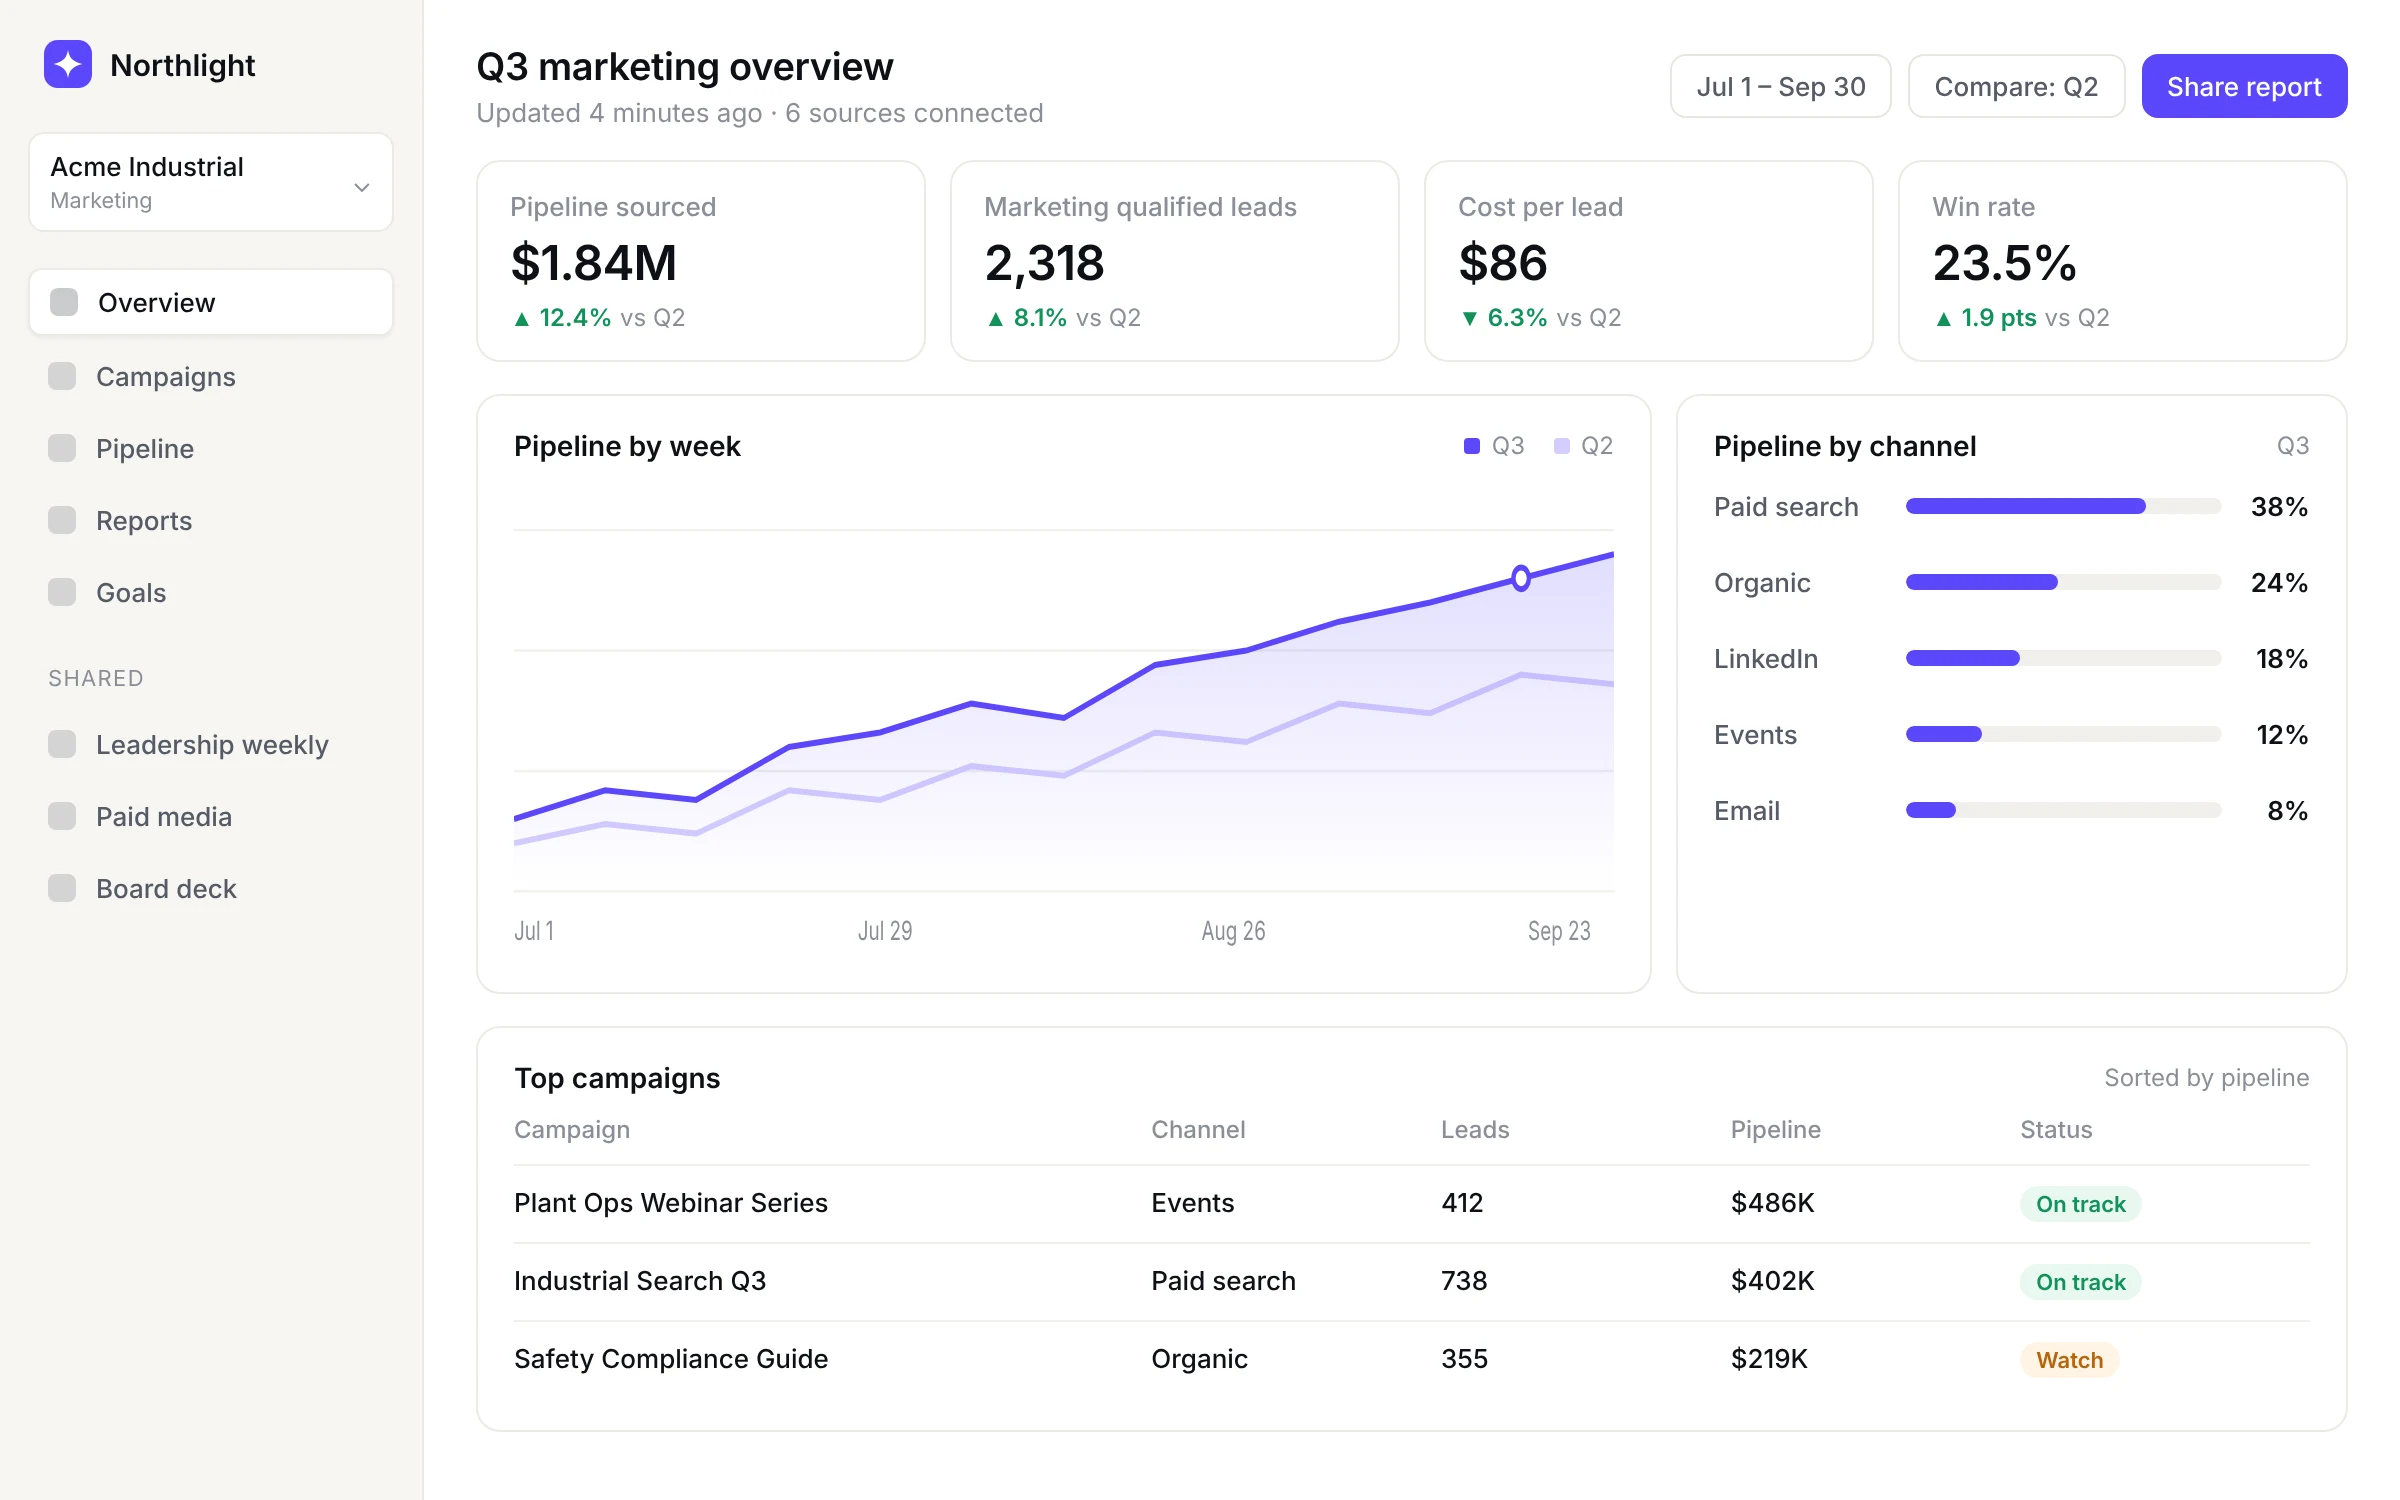Click the Sorted by pipeline label

[2206, 1077]
